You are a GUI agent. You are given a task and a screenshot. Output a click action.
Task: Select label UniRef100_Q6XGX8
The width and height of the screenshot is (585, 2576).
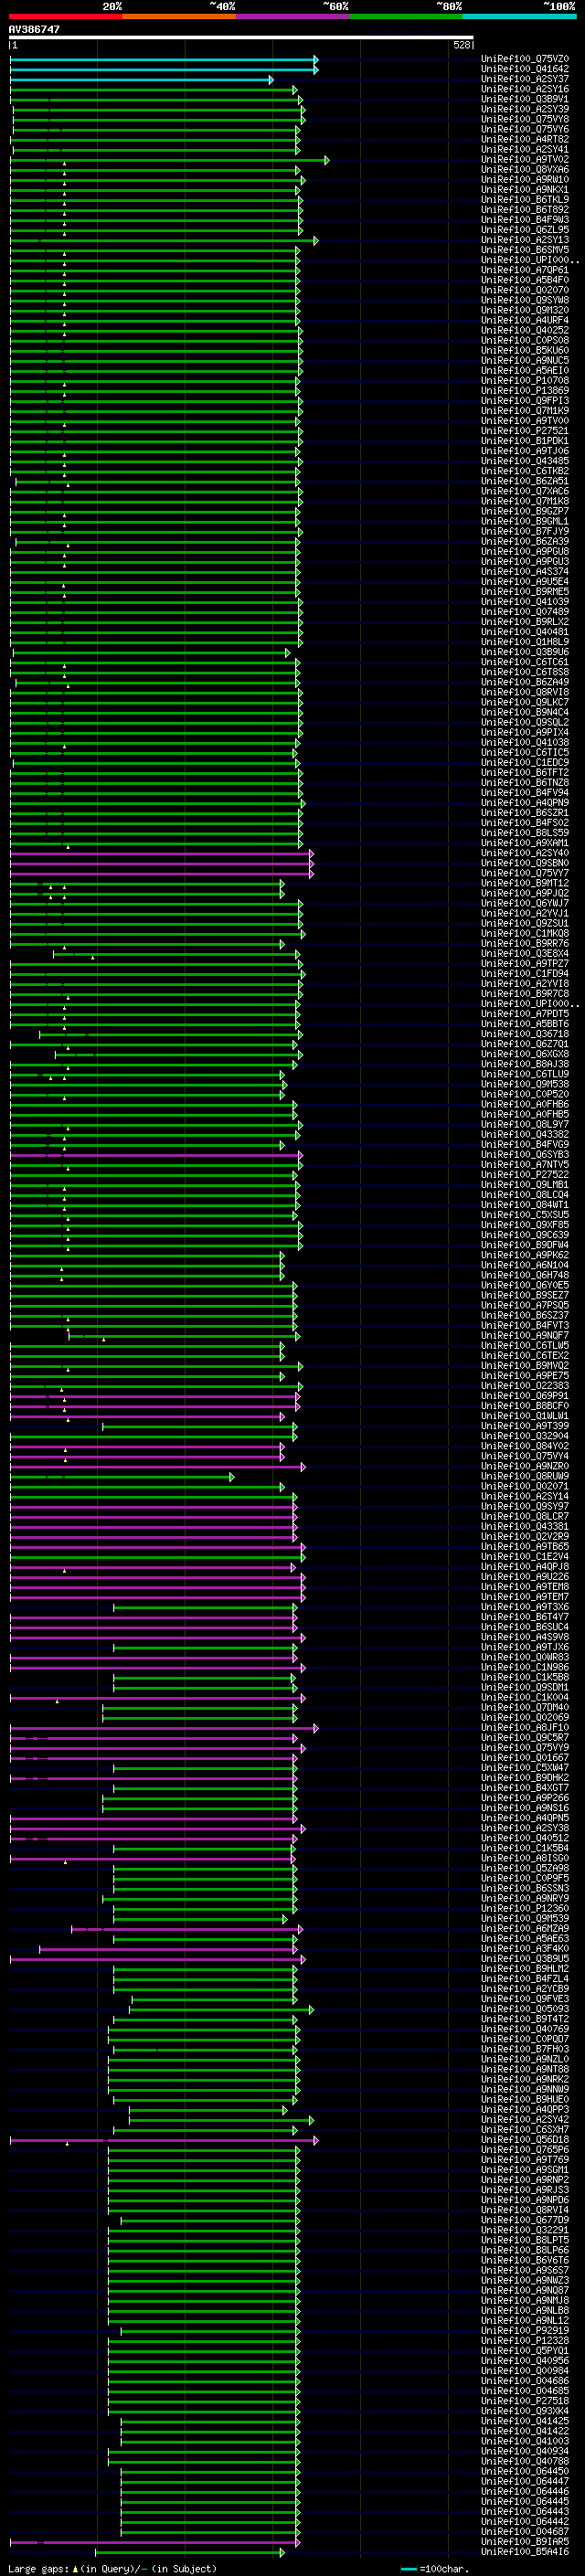point(524,1054)
